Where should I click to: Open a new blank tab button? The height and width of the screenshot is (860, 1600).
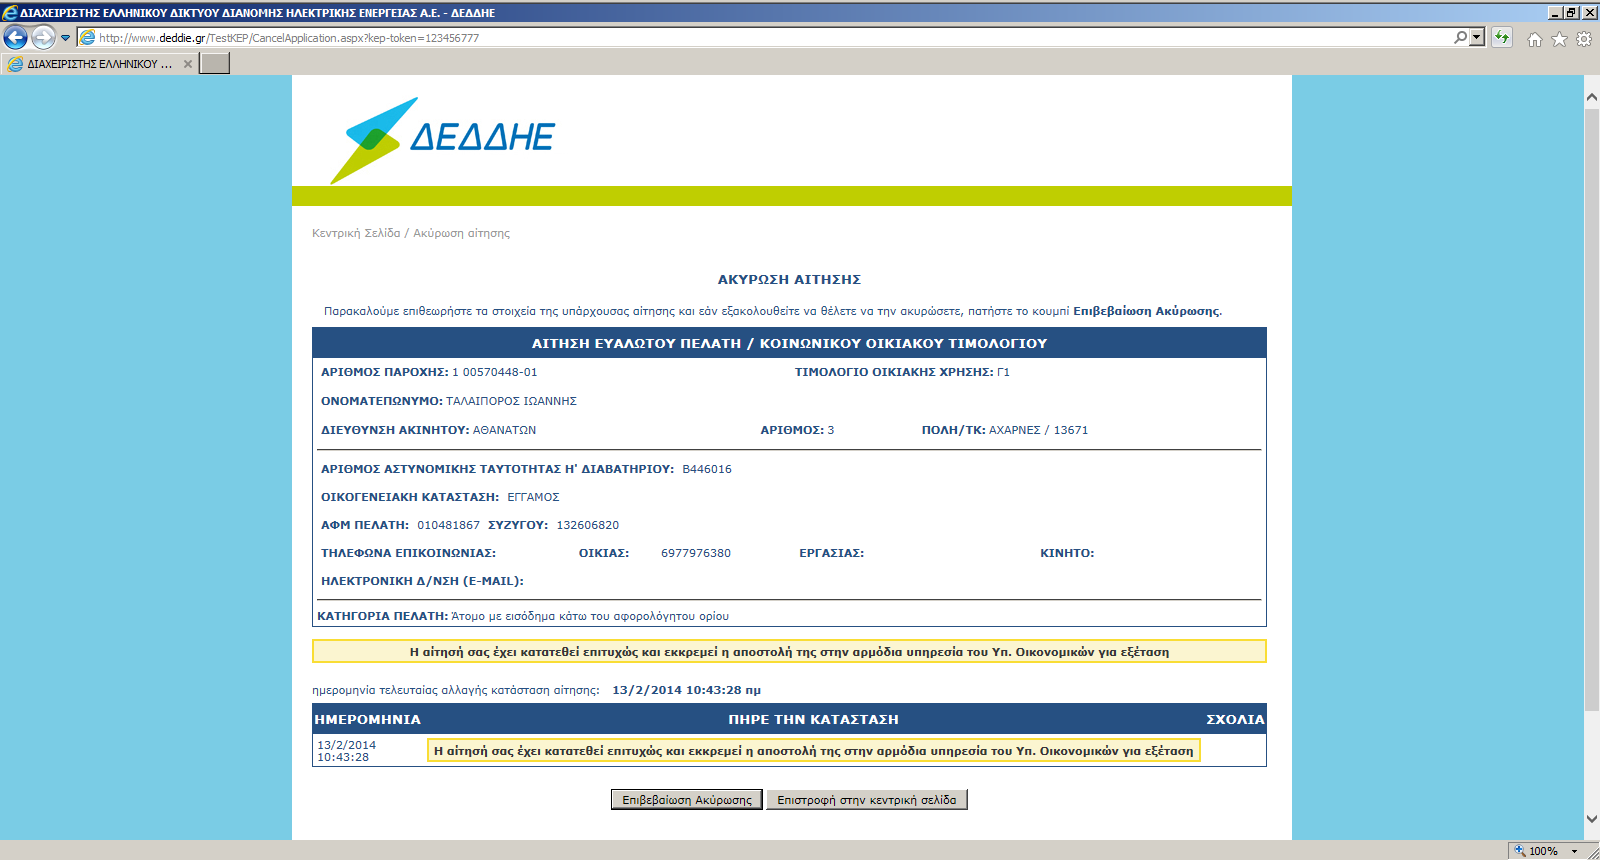coord(214,63)
